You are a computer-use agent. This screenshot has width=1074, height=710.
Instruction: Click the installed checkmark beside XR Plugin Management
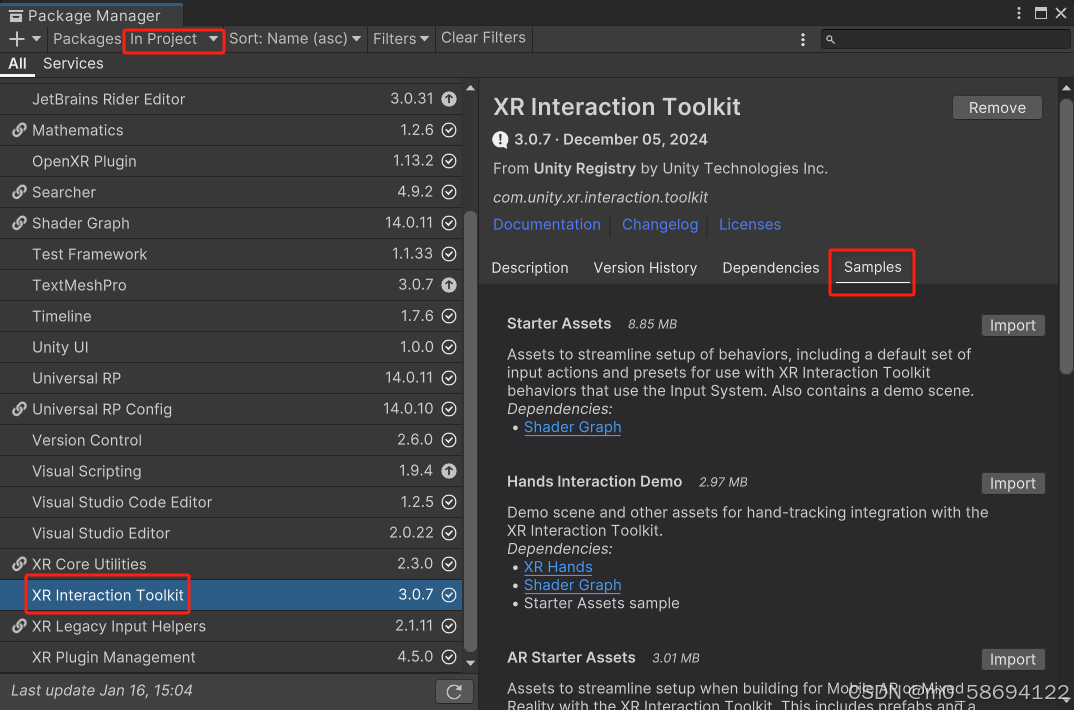coord(448,657)
